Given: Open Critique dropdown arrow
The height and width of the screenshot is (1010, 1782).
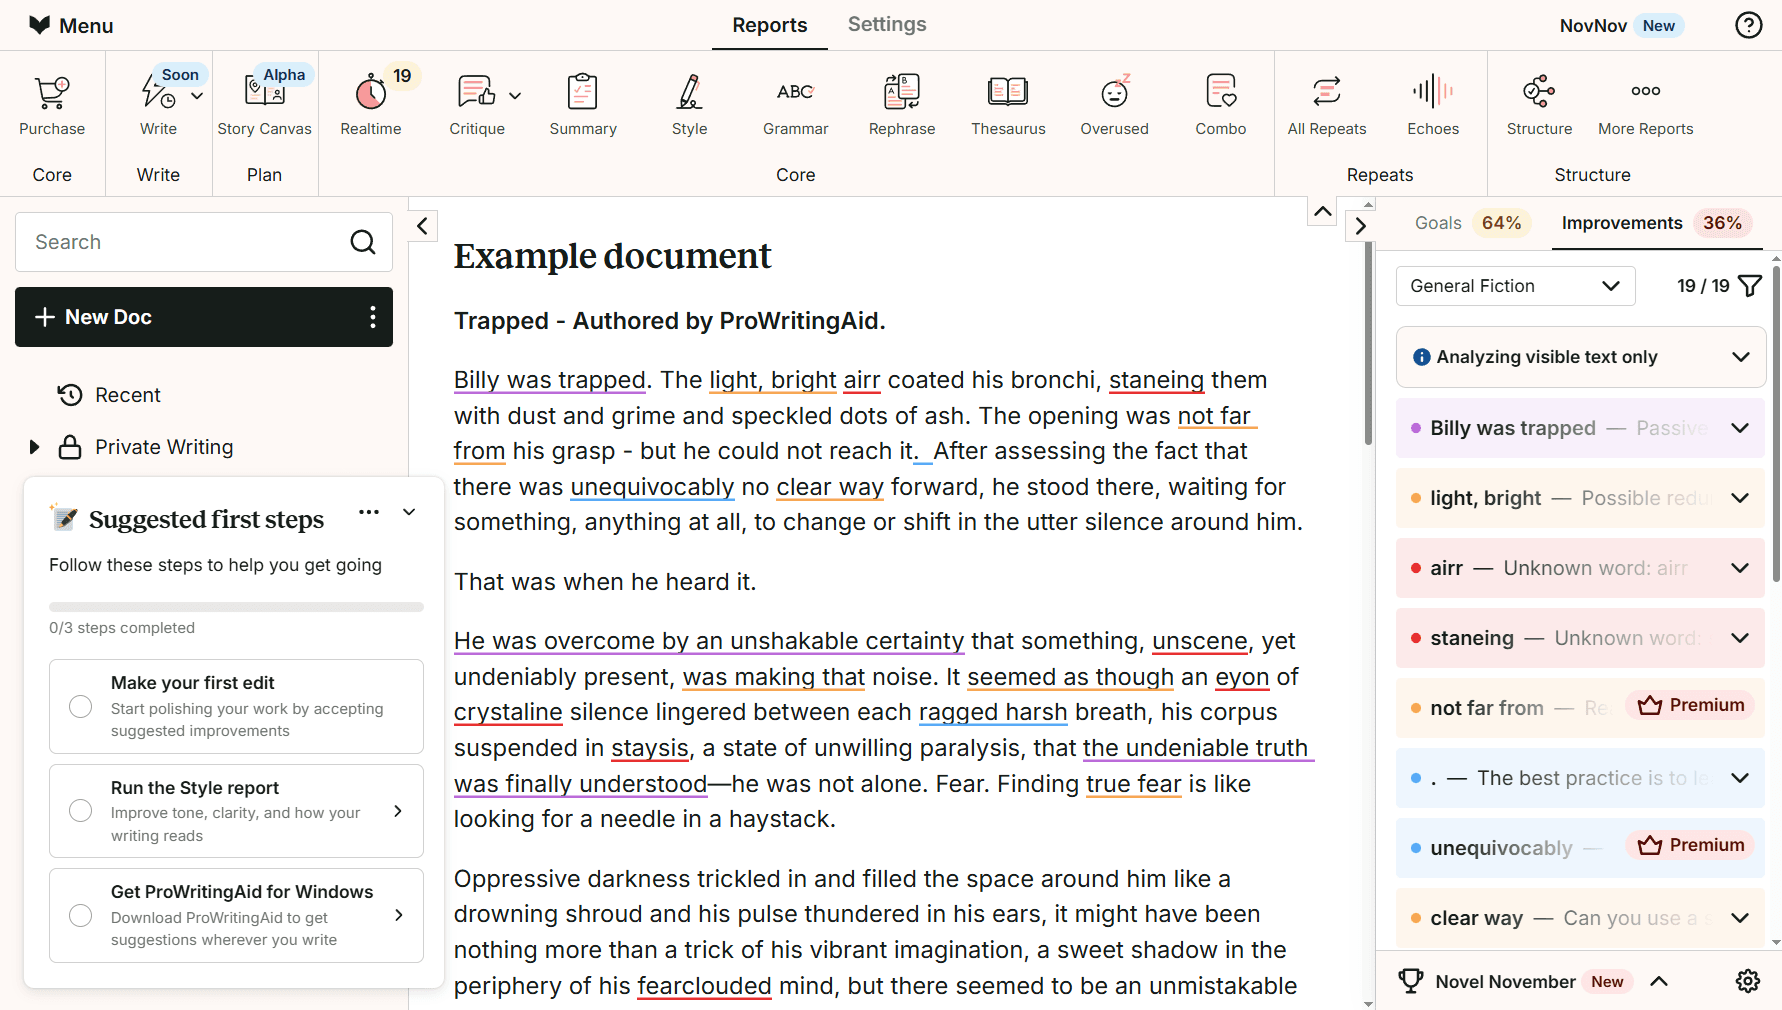Looking at the screenshot, I should 515,96.
